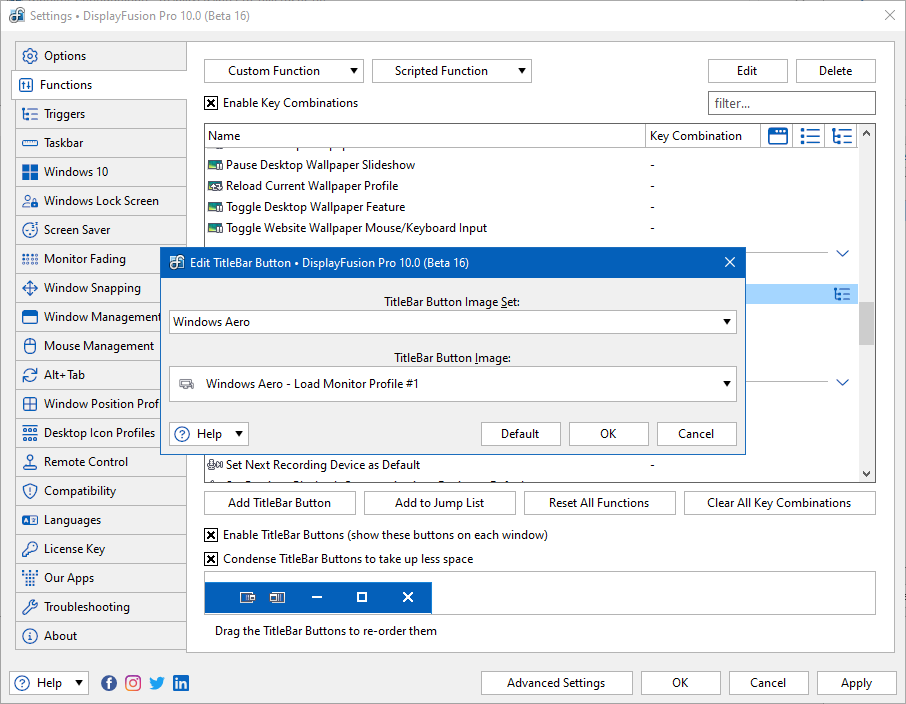Open the Help dropdown in Settings footer

click(x=49, y=683)
